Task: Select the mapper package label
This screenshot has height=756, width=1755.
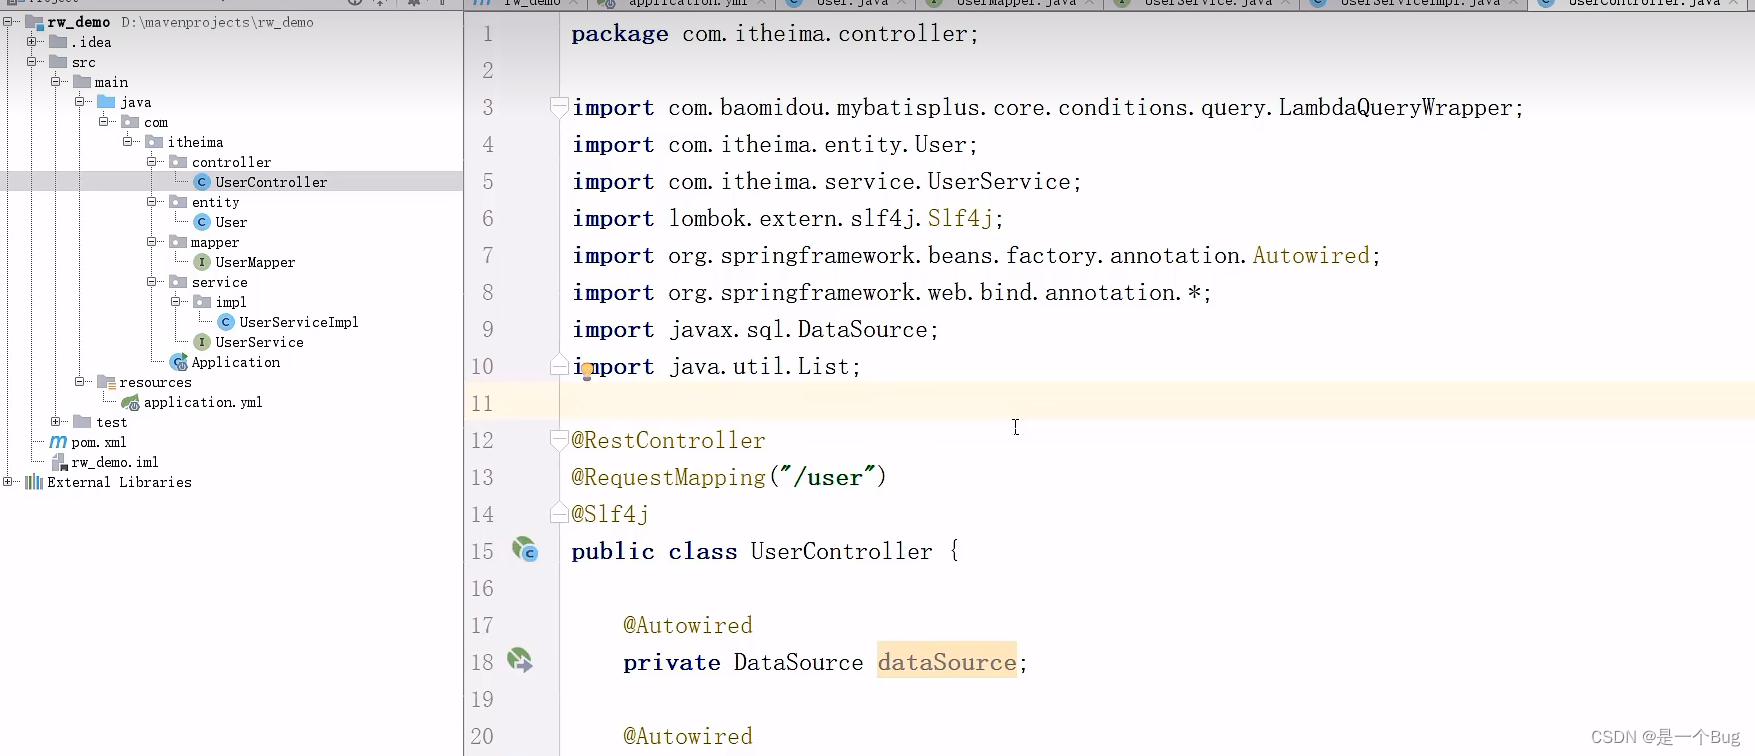Action: (x=215, y=242)
